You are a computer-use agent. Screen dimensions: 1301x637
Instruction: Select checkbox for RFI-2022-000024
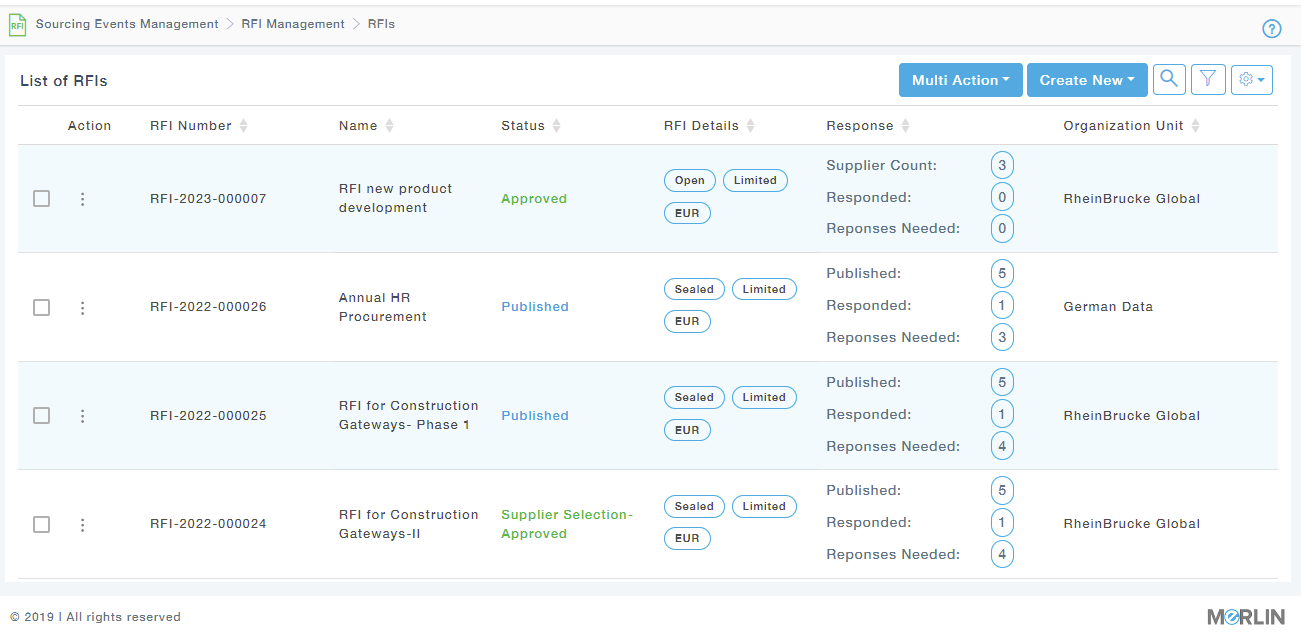click(41, 524)
